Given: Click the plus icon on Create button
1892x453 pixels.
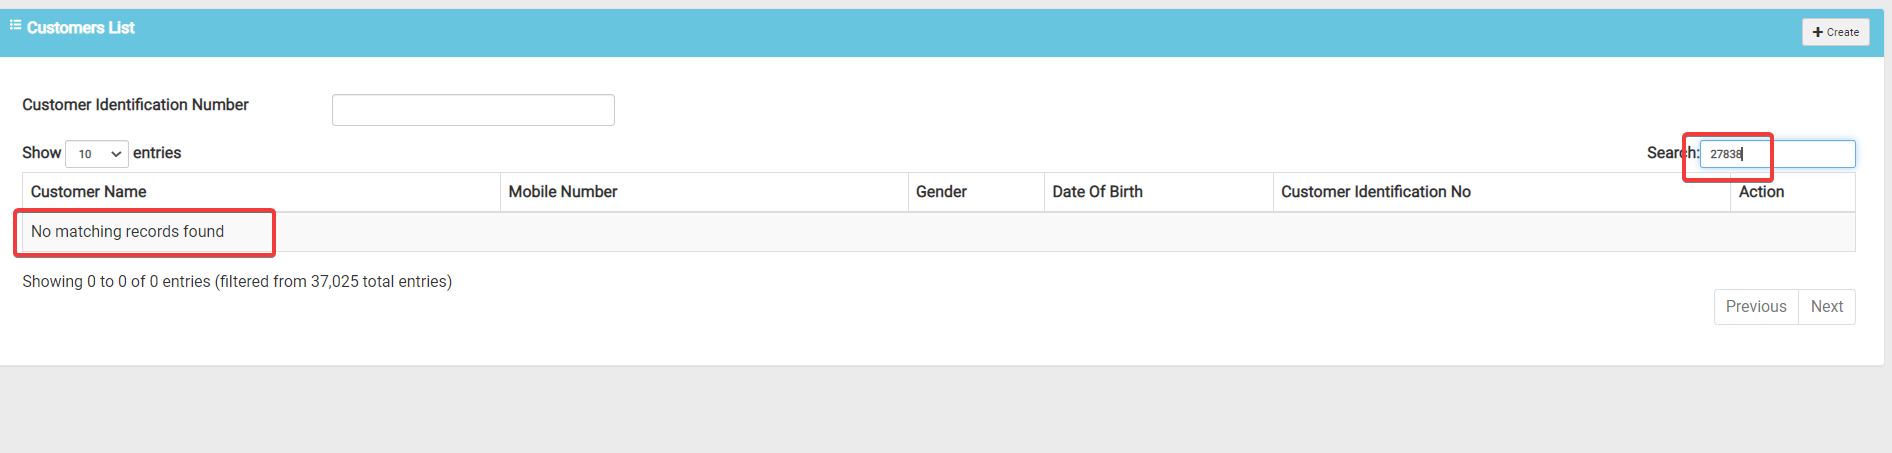Looking at the screenshot, I should (x=1818, y=32).
